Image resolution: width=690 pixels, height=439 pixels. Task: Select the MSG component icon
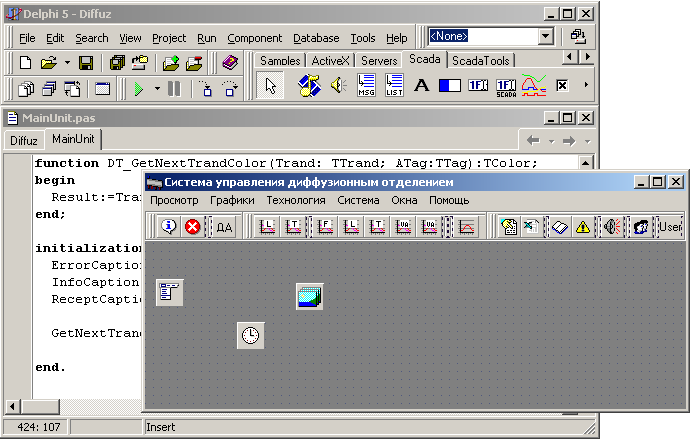pyautogui.click(x=366, y=86)
